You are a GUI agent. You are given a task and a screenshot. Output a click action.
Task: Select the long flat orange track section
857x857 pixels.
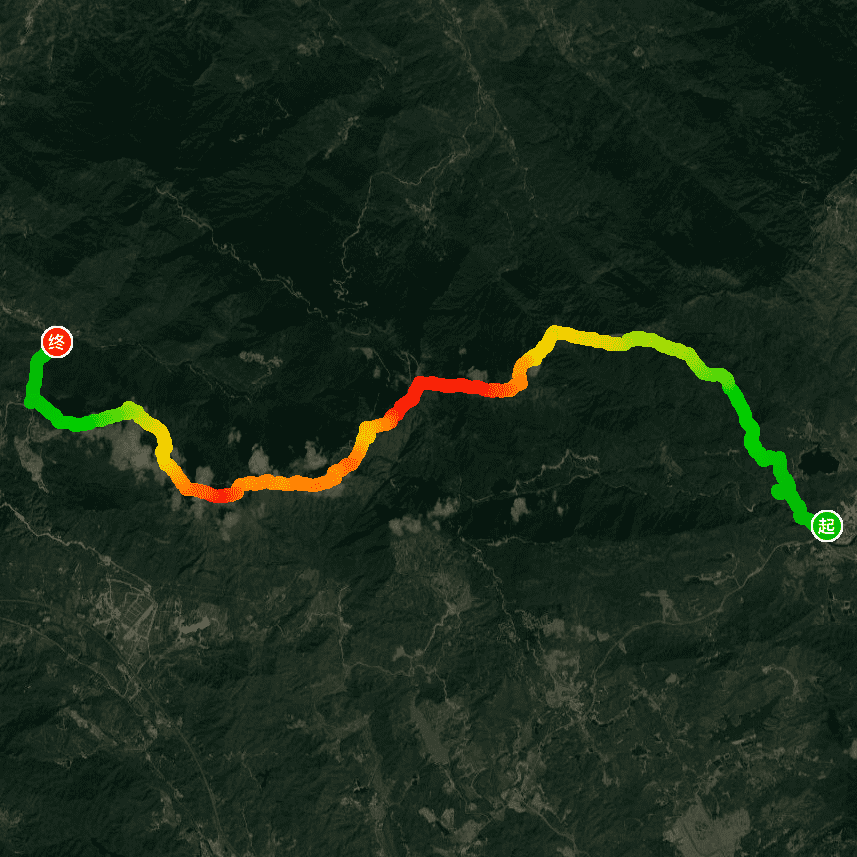click(284, 483)
